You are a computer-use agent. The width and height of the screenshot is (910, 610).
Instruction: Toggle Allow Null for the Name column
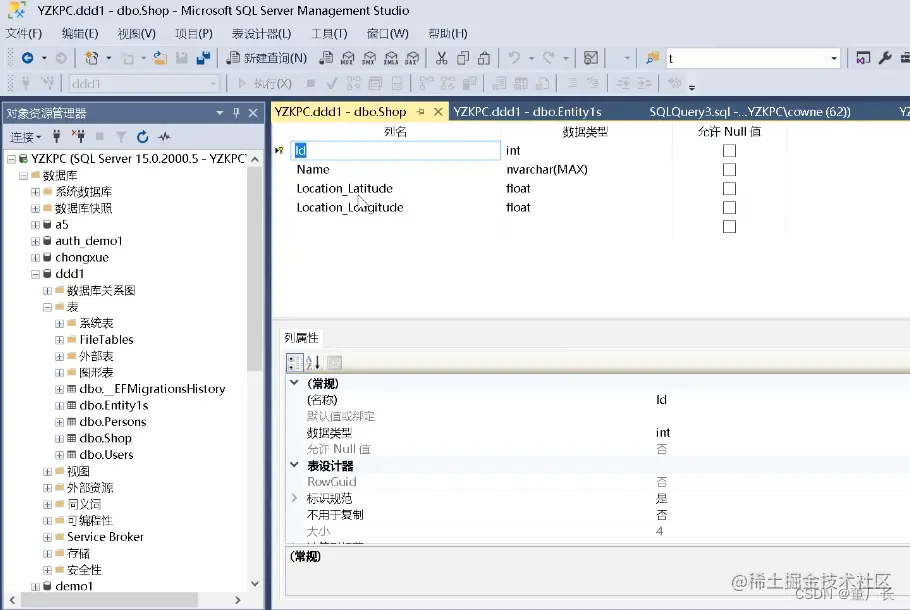[x=730, y=169]
